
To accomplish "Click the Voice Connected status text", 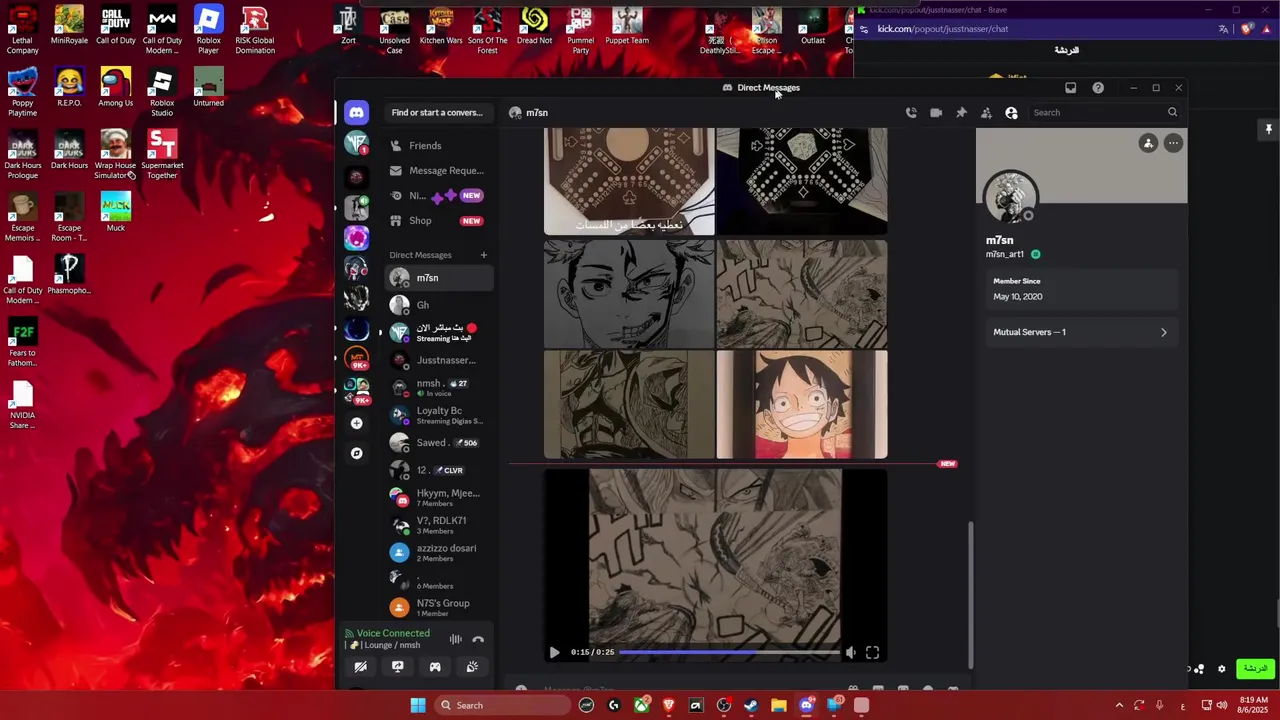I will (x=393, y=633).
